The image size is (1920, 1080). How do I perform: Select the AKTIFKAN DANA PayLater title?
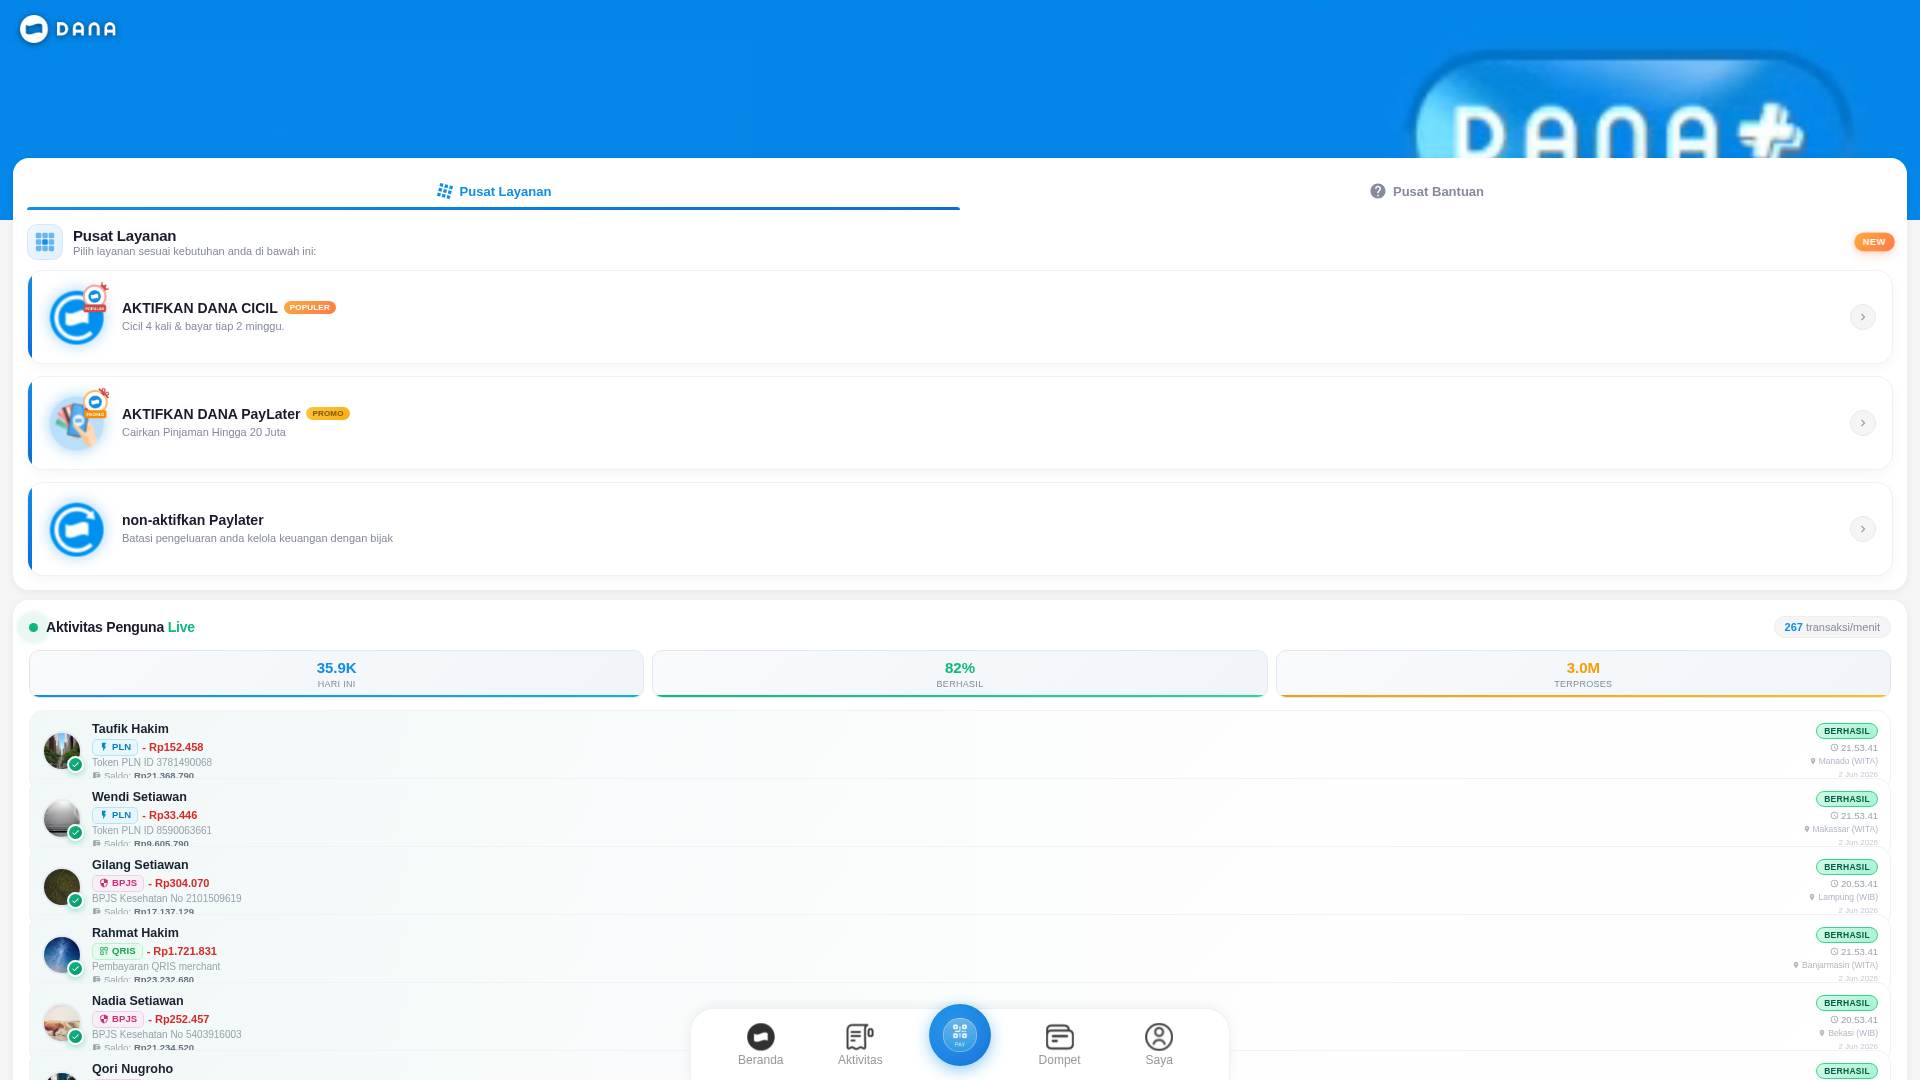click(x=211, y=414)
